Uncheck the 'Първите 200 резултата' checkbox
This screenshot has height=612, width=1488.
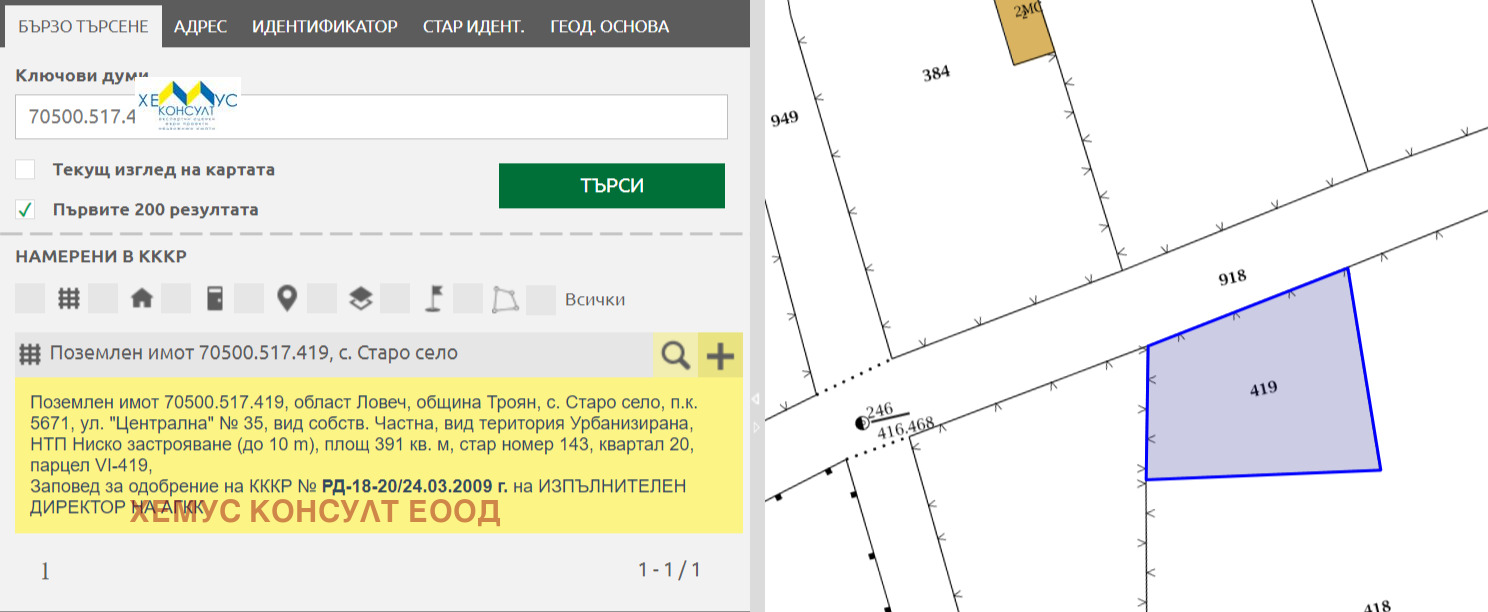click(25, 210)
